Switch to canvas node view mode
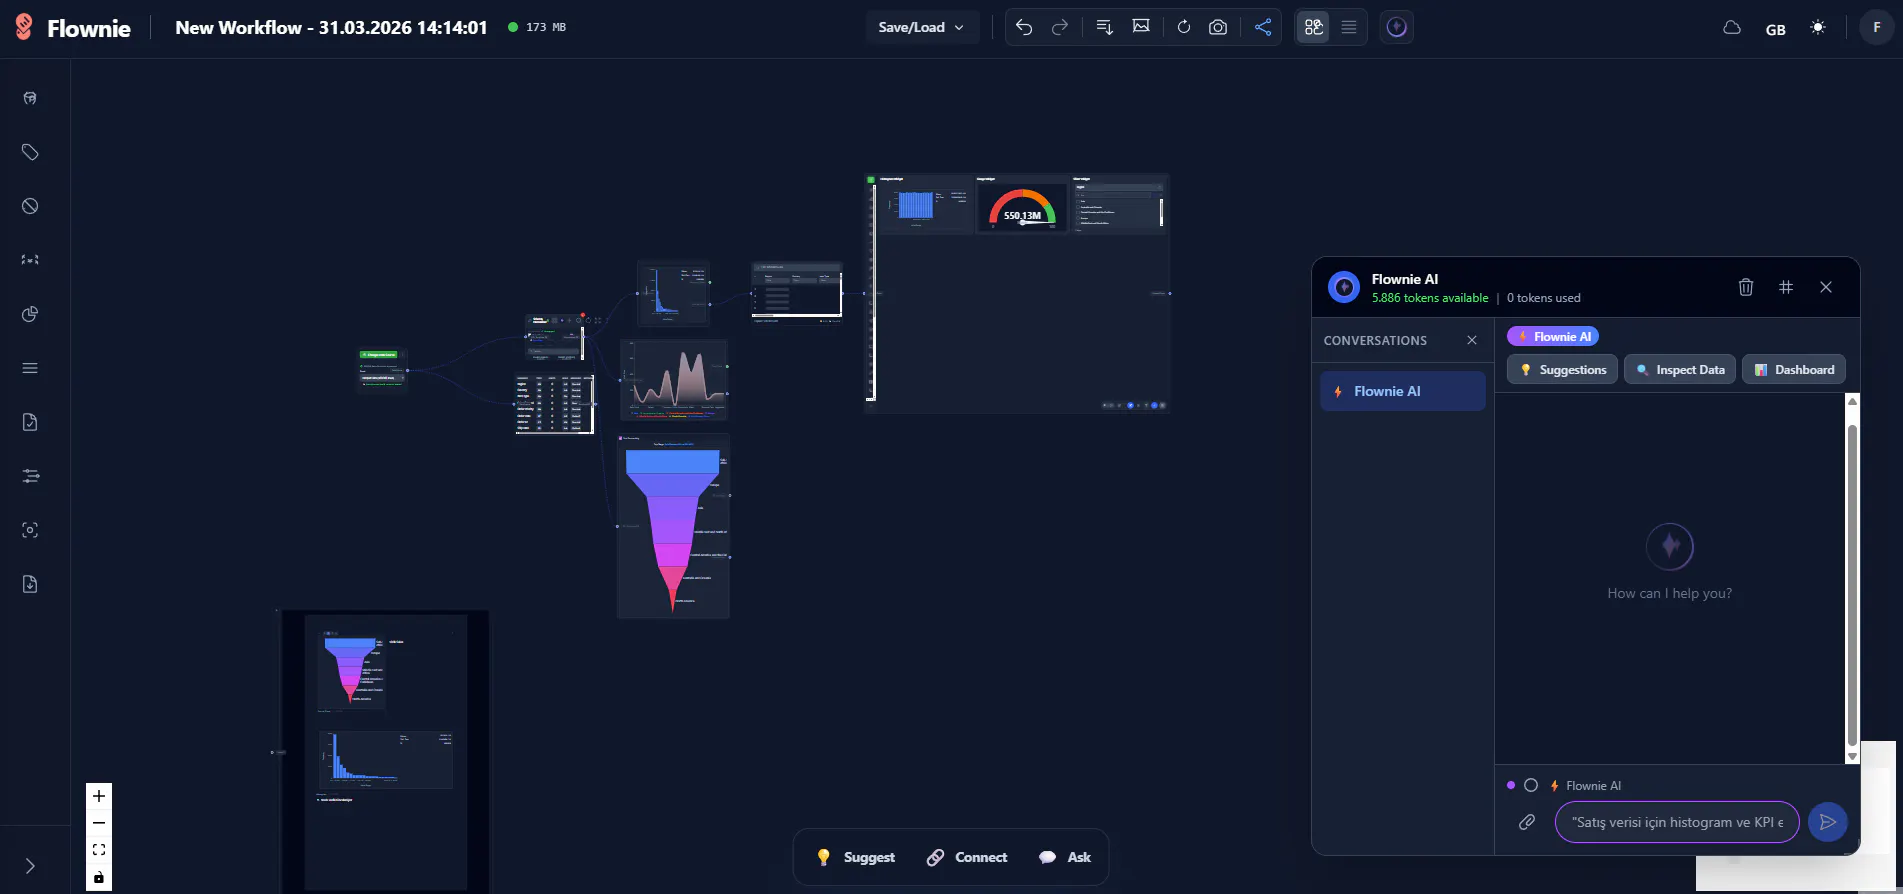The height and width of the screenshot is (894, 1903). tap(1314, 27)
